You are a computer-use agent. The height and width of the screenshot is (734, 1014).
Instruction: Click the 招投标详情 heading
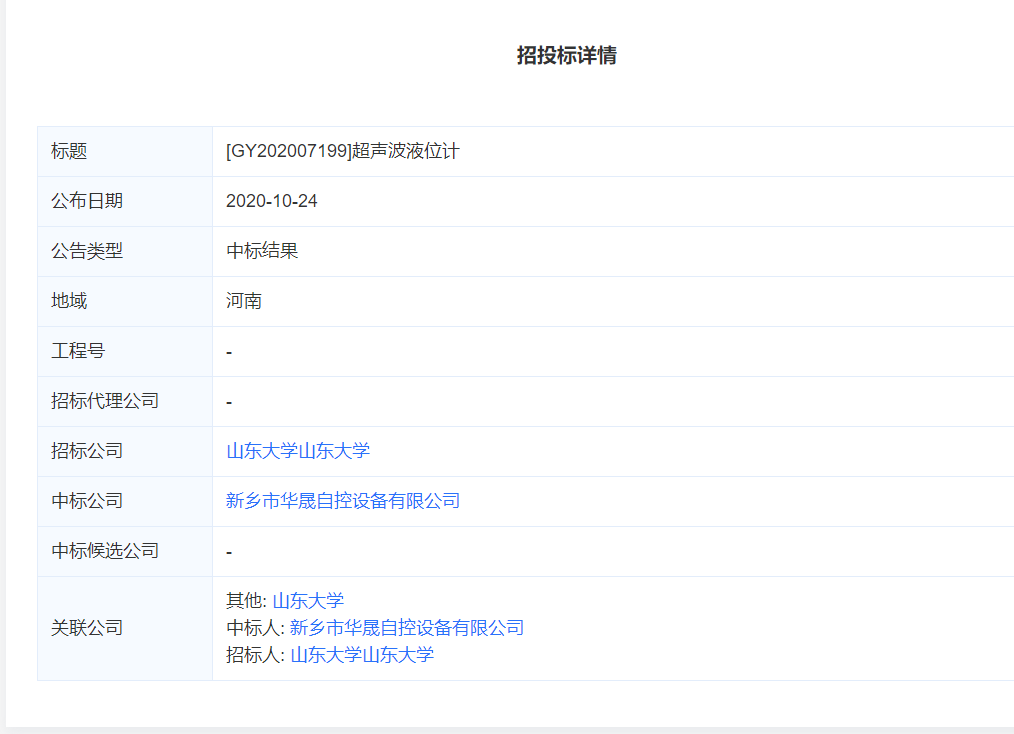[566, 56]
